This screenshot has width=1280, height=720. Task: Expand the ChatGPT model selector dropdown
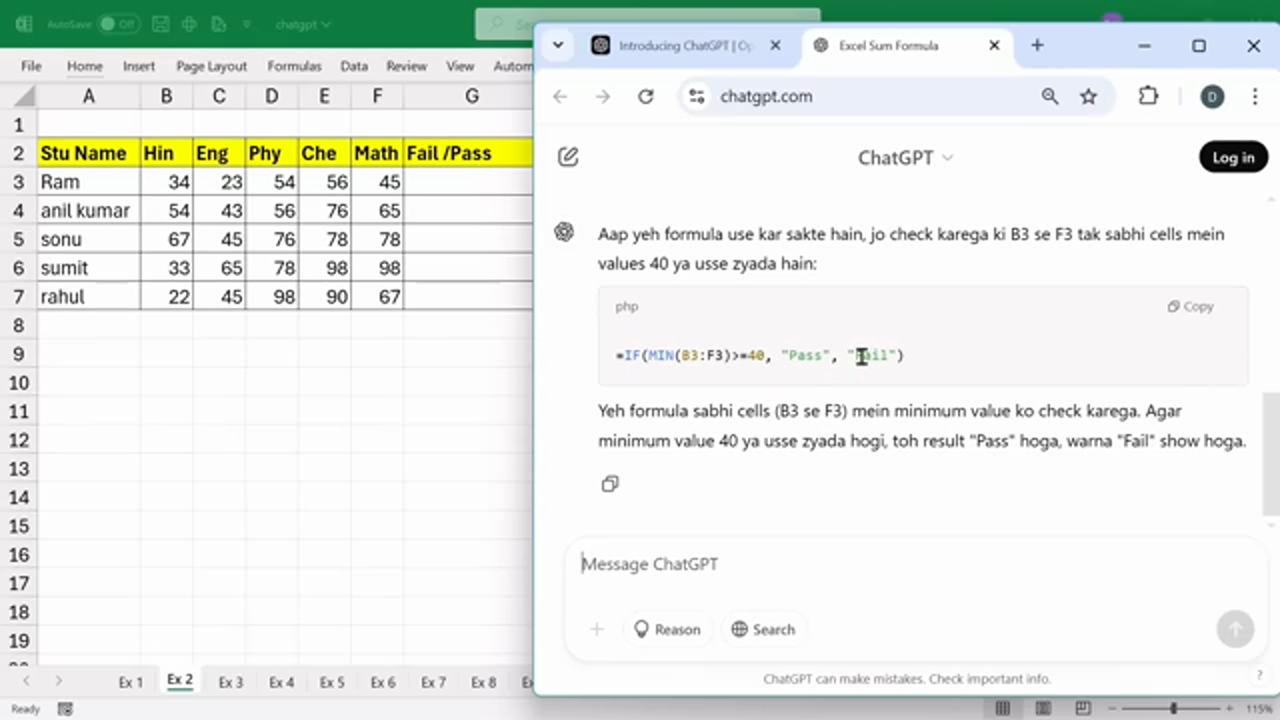906,158
